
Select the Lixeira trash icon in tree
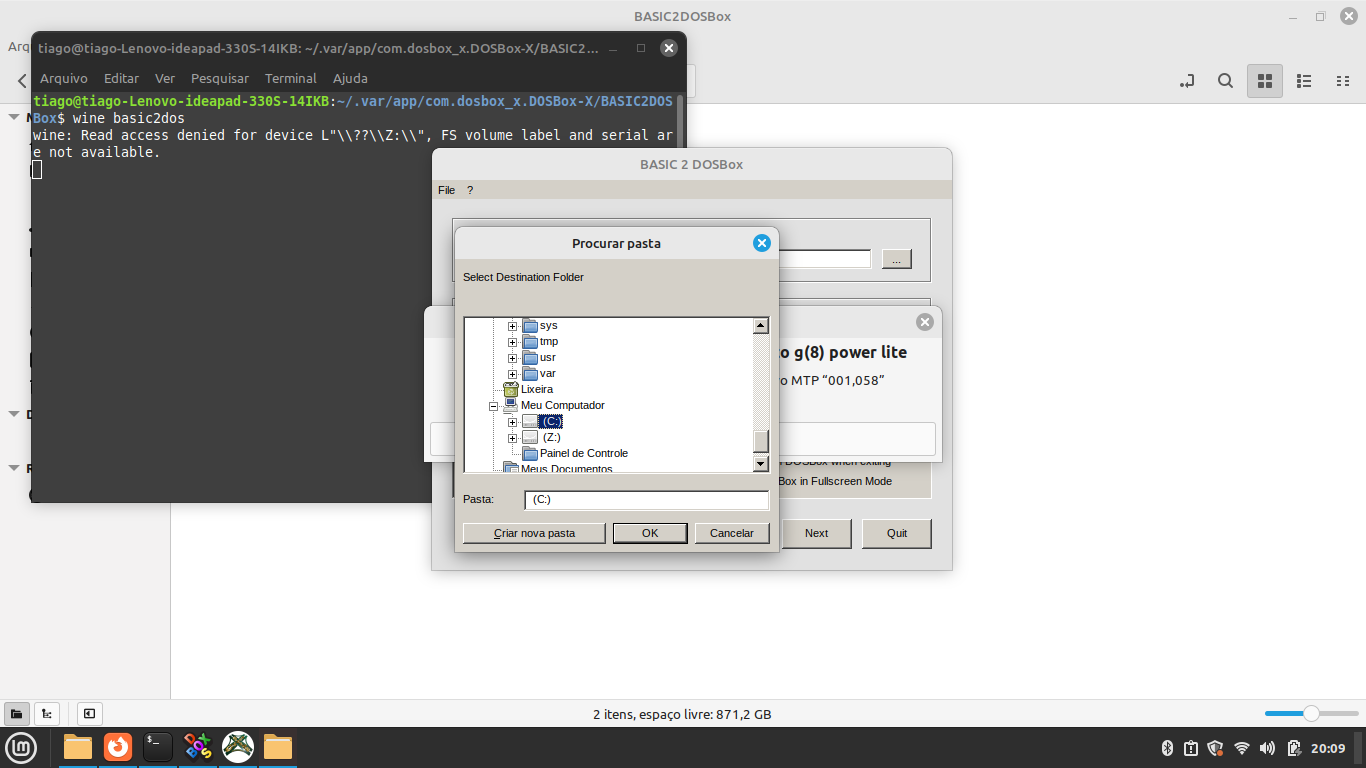coord(511,389)
